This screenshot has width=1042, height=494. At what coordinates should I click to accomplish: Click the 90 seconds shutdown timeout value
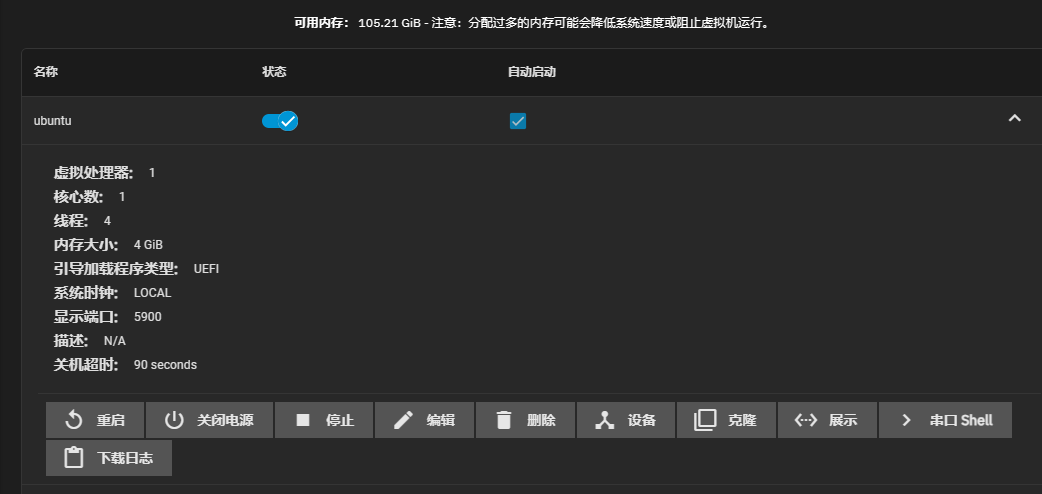click(x=165, y=365)
